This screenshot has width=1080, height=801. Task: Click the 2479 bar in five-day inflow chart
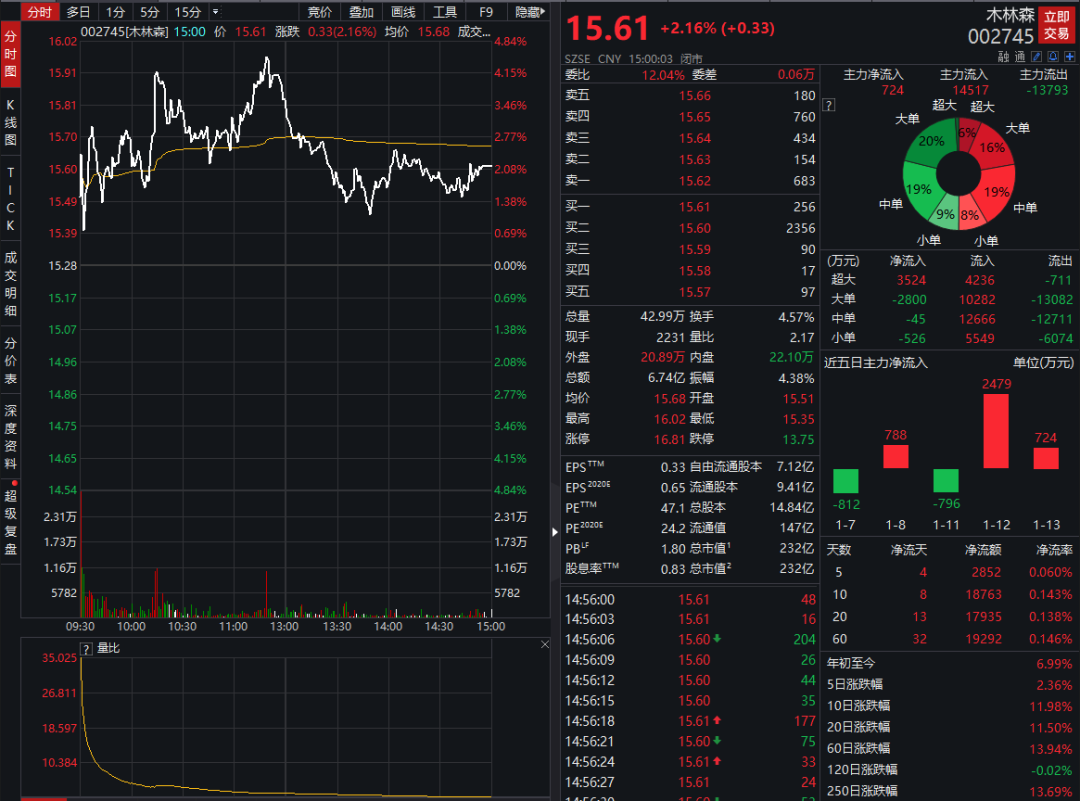996,431
